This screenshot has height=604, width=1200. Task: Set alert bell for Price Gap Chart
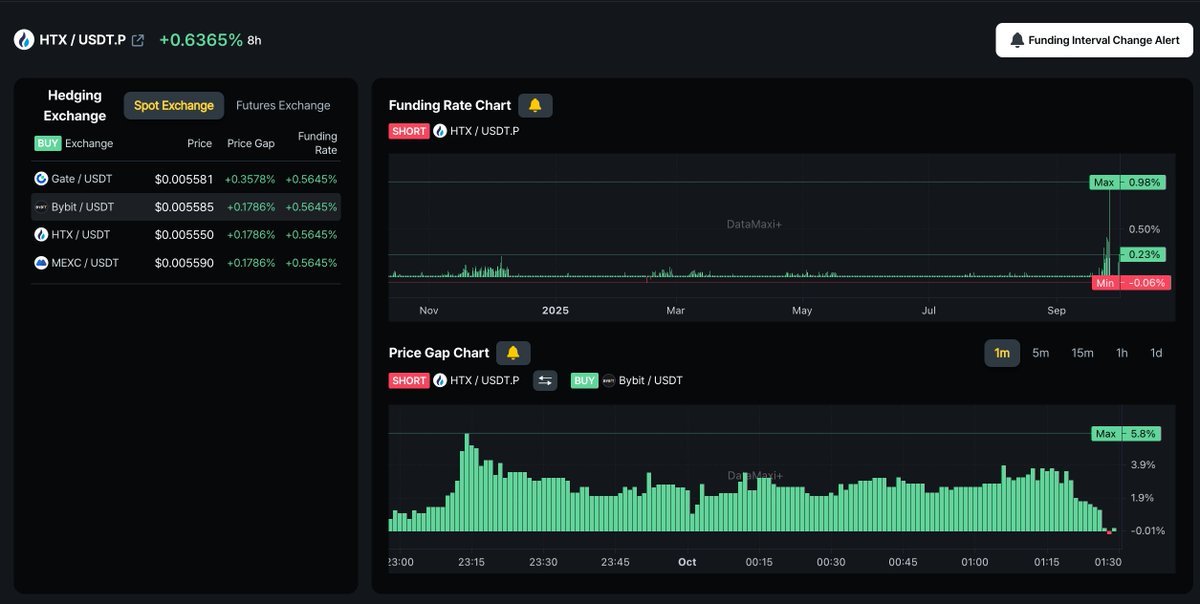[513, 353]
